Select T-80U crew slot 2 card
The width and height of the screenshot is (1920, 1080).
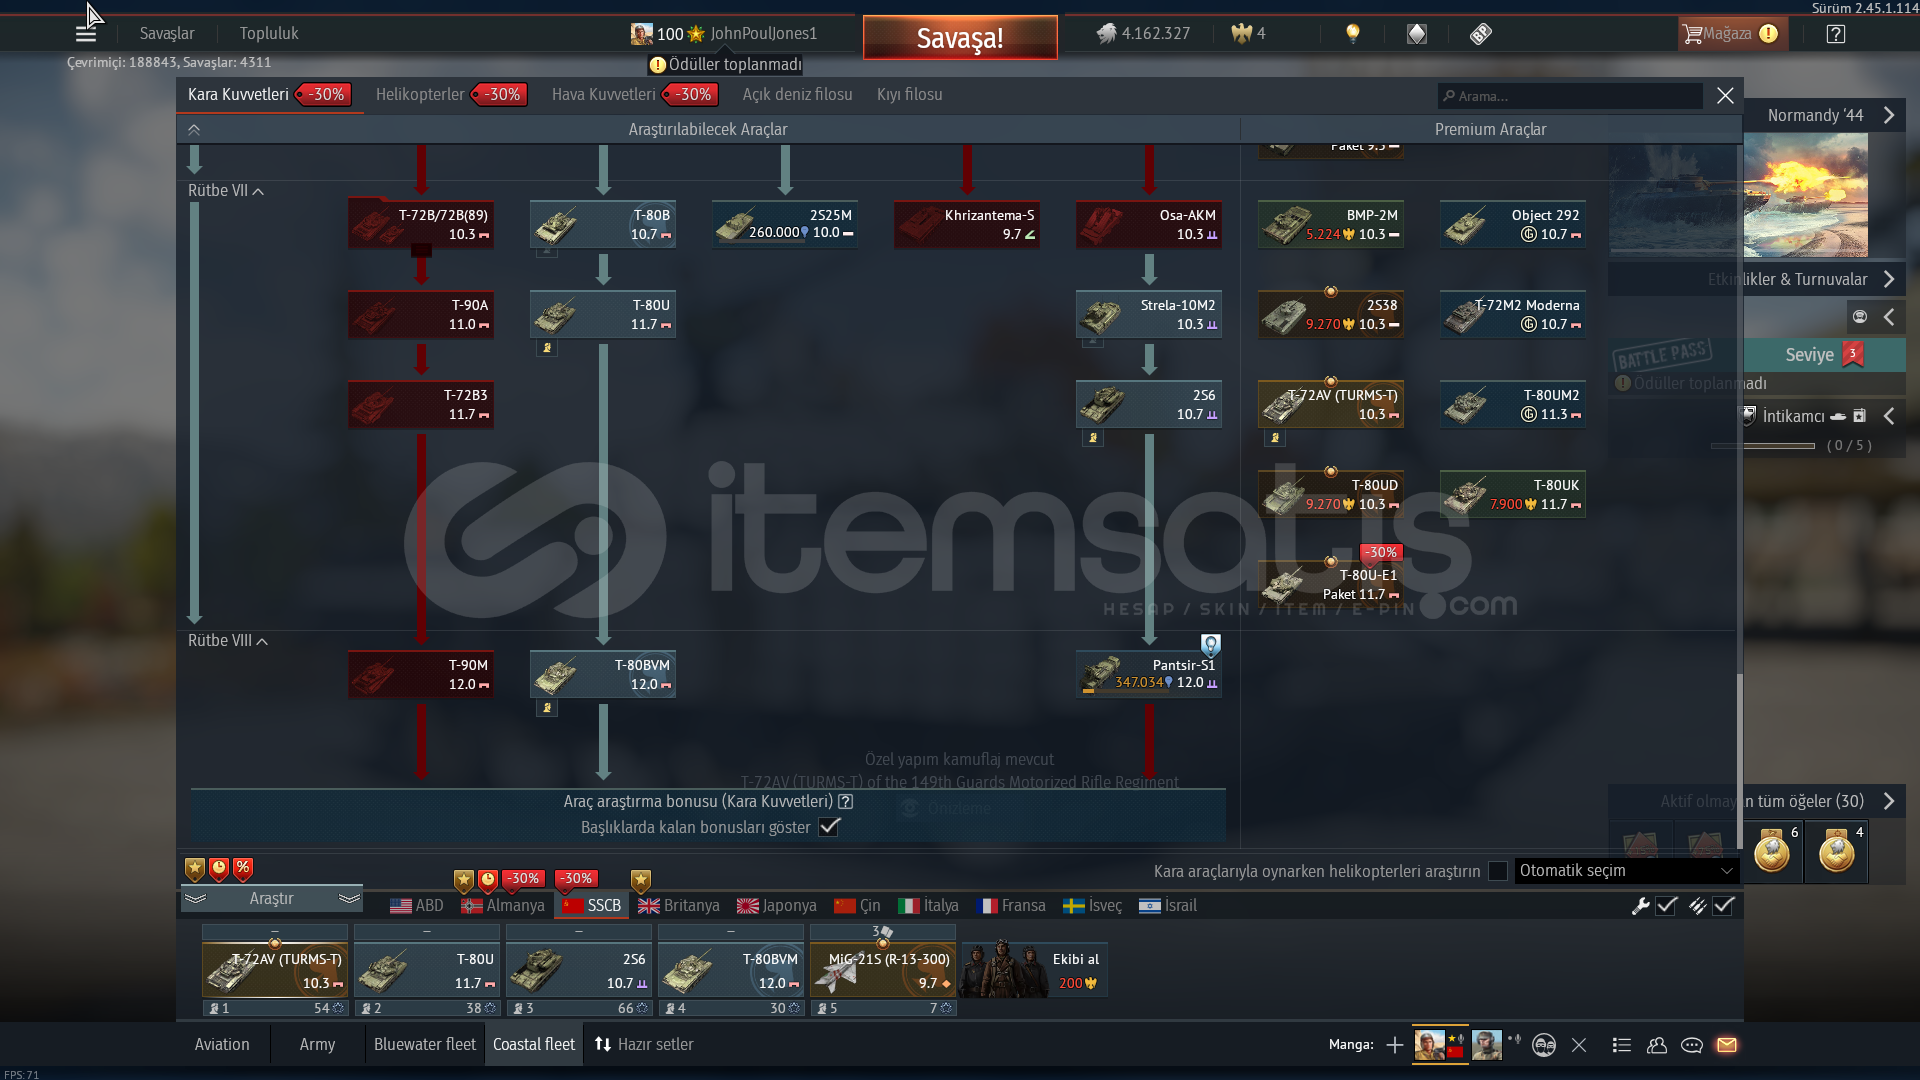(x=427, y=969)
